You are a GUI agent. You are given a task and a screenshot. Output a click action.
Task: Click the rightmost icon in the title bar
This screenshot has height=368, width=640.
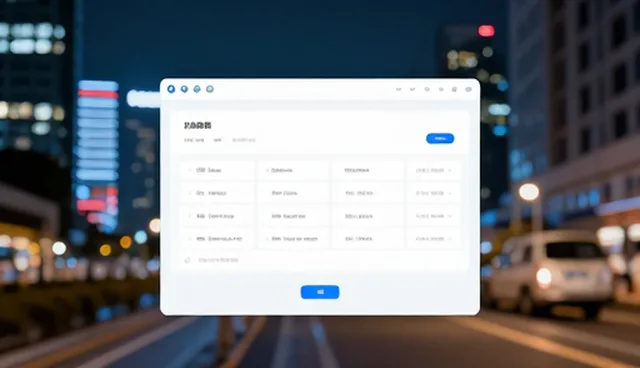[468, 89]
